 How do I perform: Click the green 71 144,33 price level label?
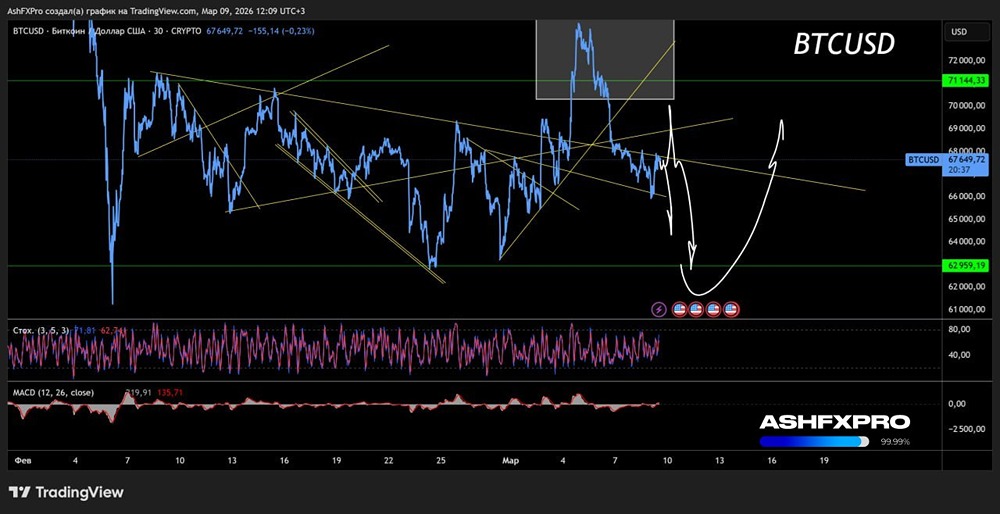coord(966,80)
